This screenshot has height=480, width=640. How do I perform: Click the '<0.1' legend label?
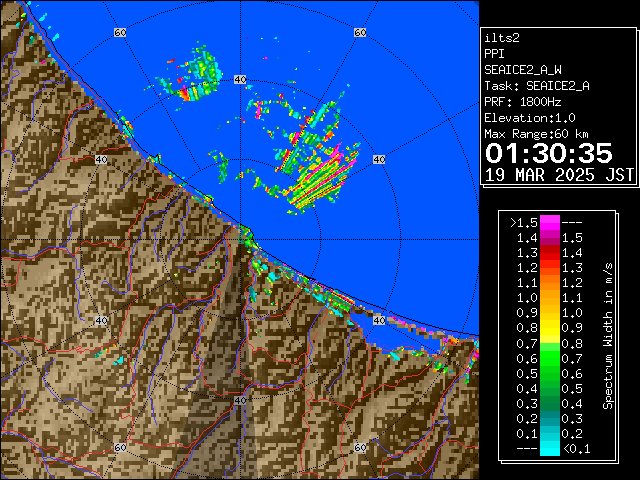(577, 449)
